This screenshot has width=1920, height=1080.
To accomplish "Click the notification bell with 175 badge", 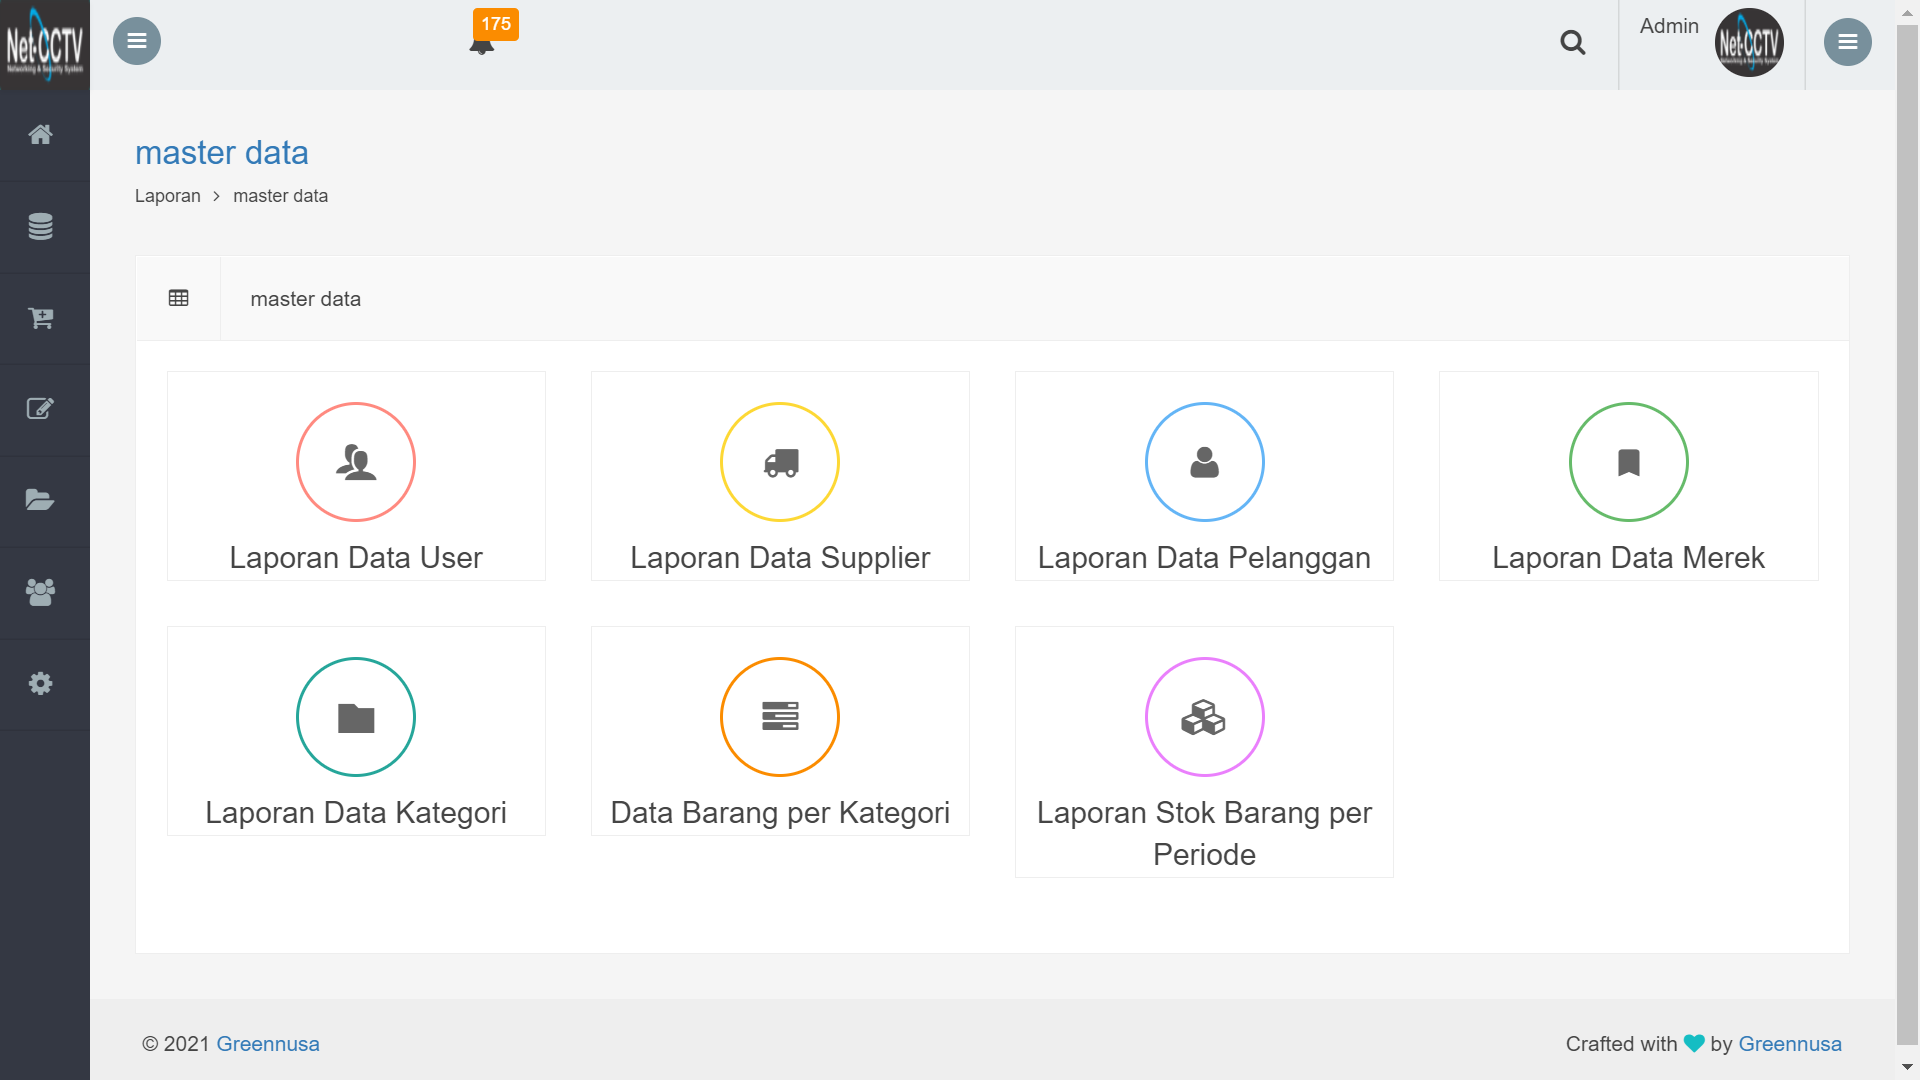I will tap(483, 43).
